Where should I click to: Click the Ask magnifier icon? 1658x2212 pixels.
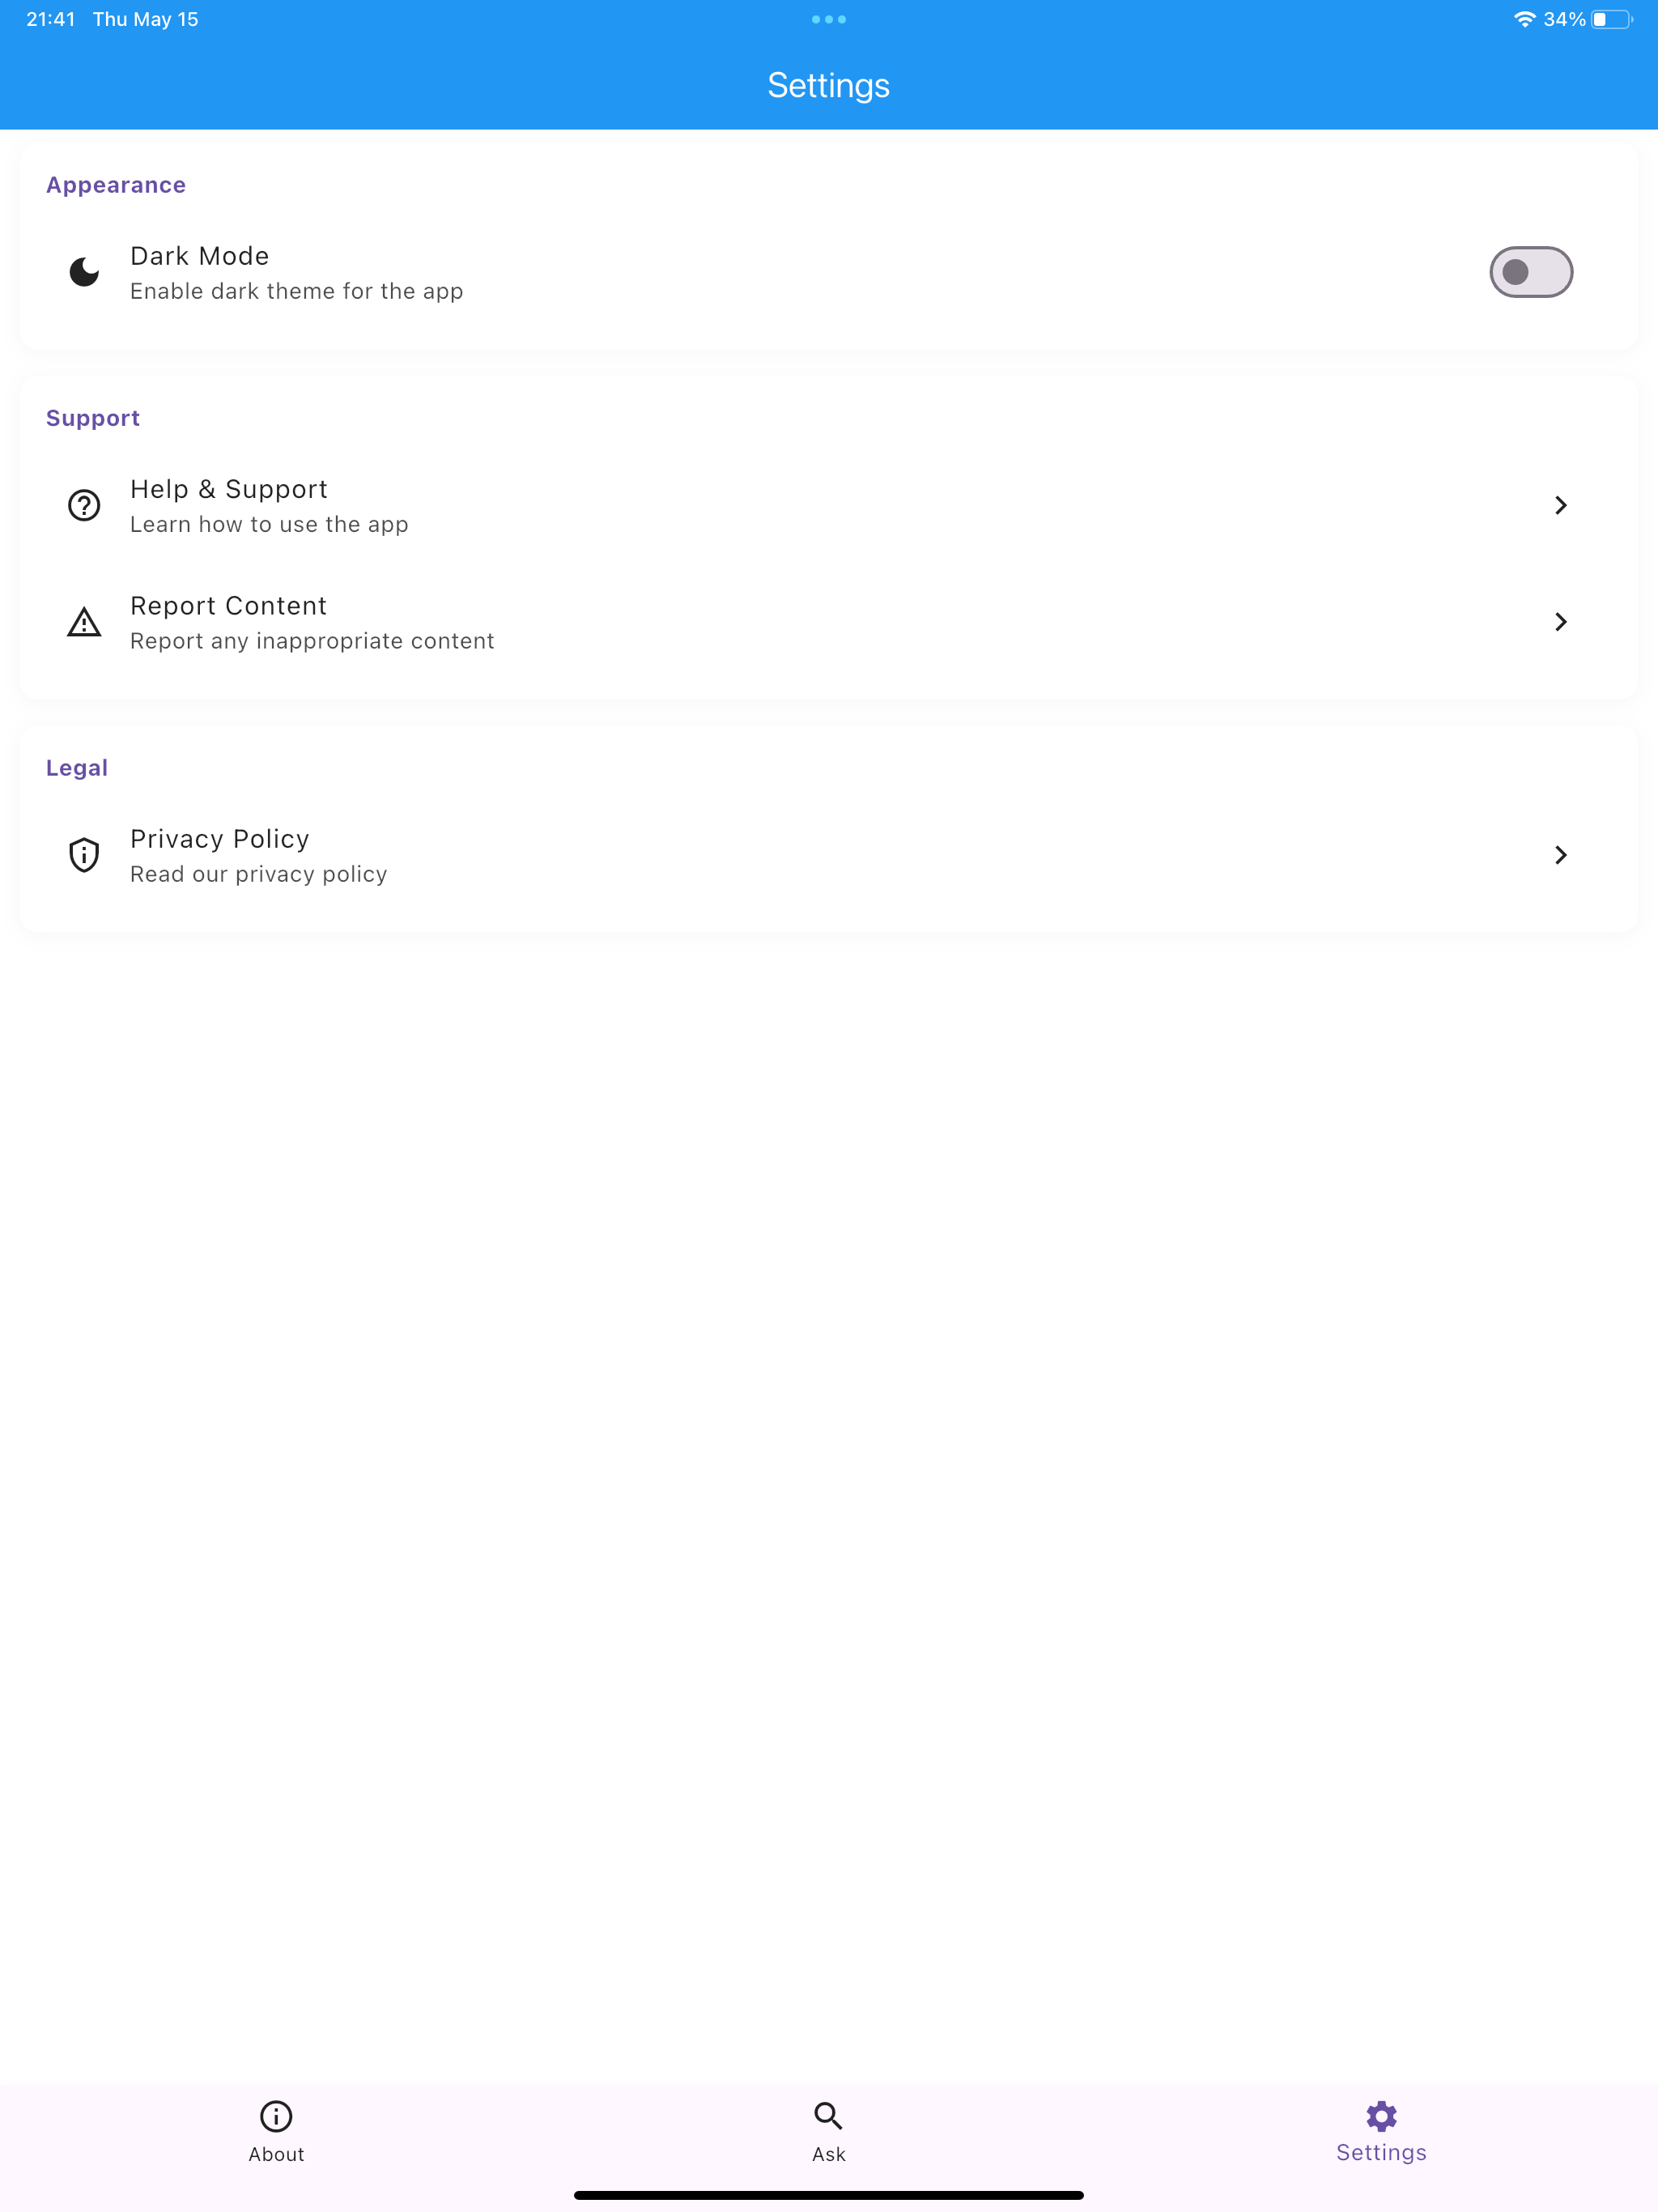[x=828, y=2116]
